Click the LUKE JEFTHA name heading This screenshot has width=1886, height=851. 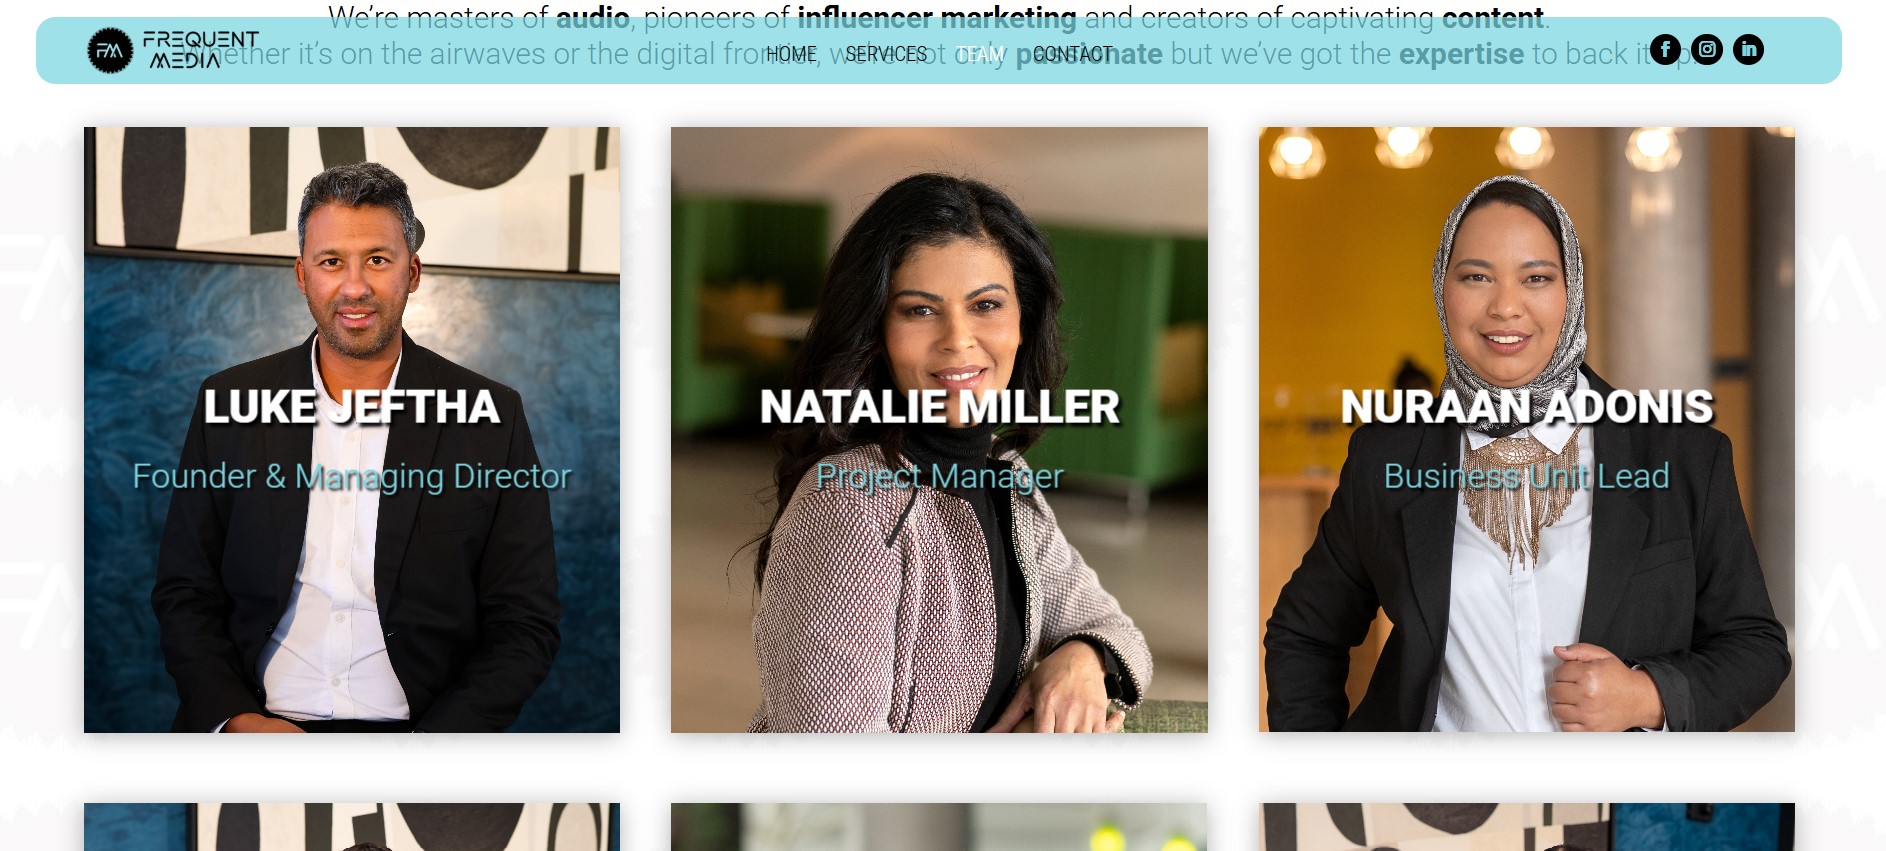pyautogui.click(x=352, y=407)
